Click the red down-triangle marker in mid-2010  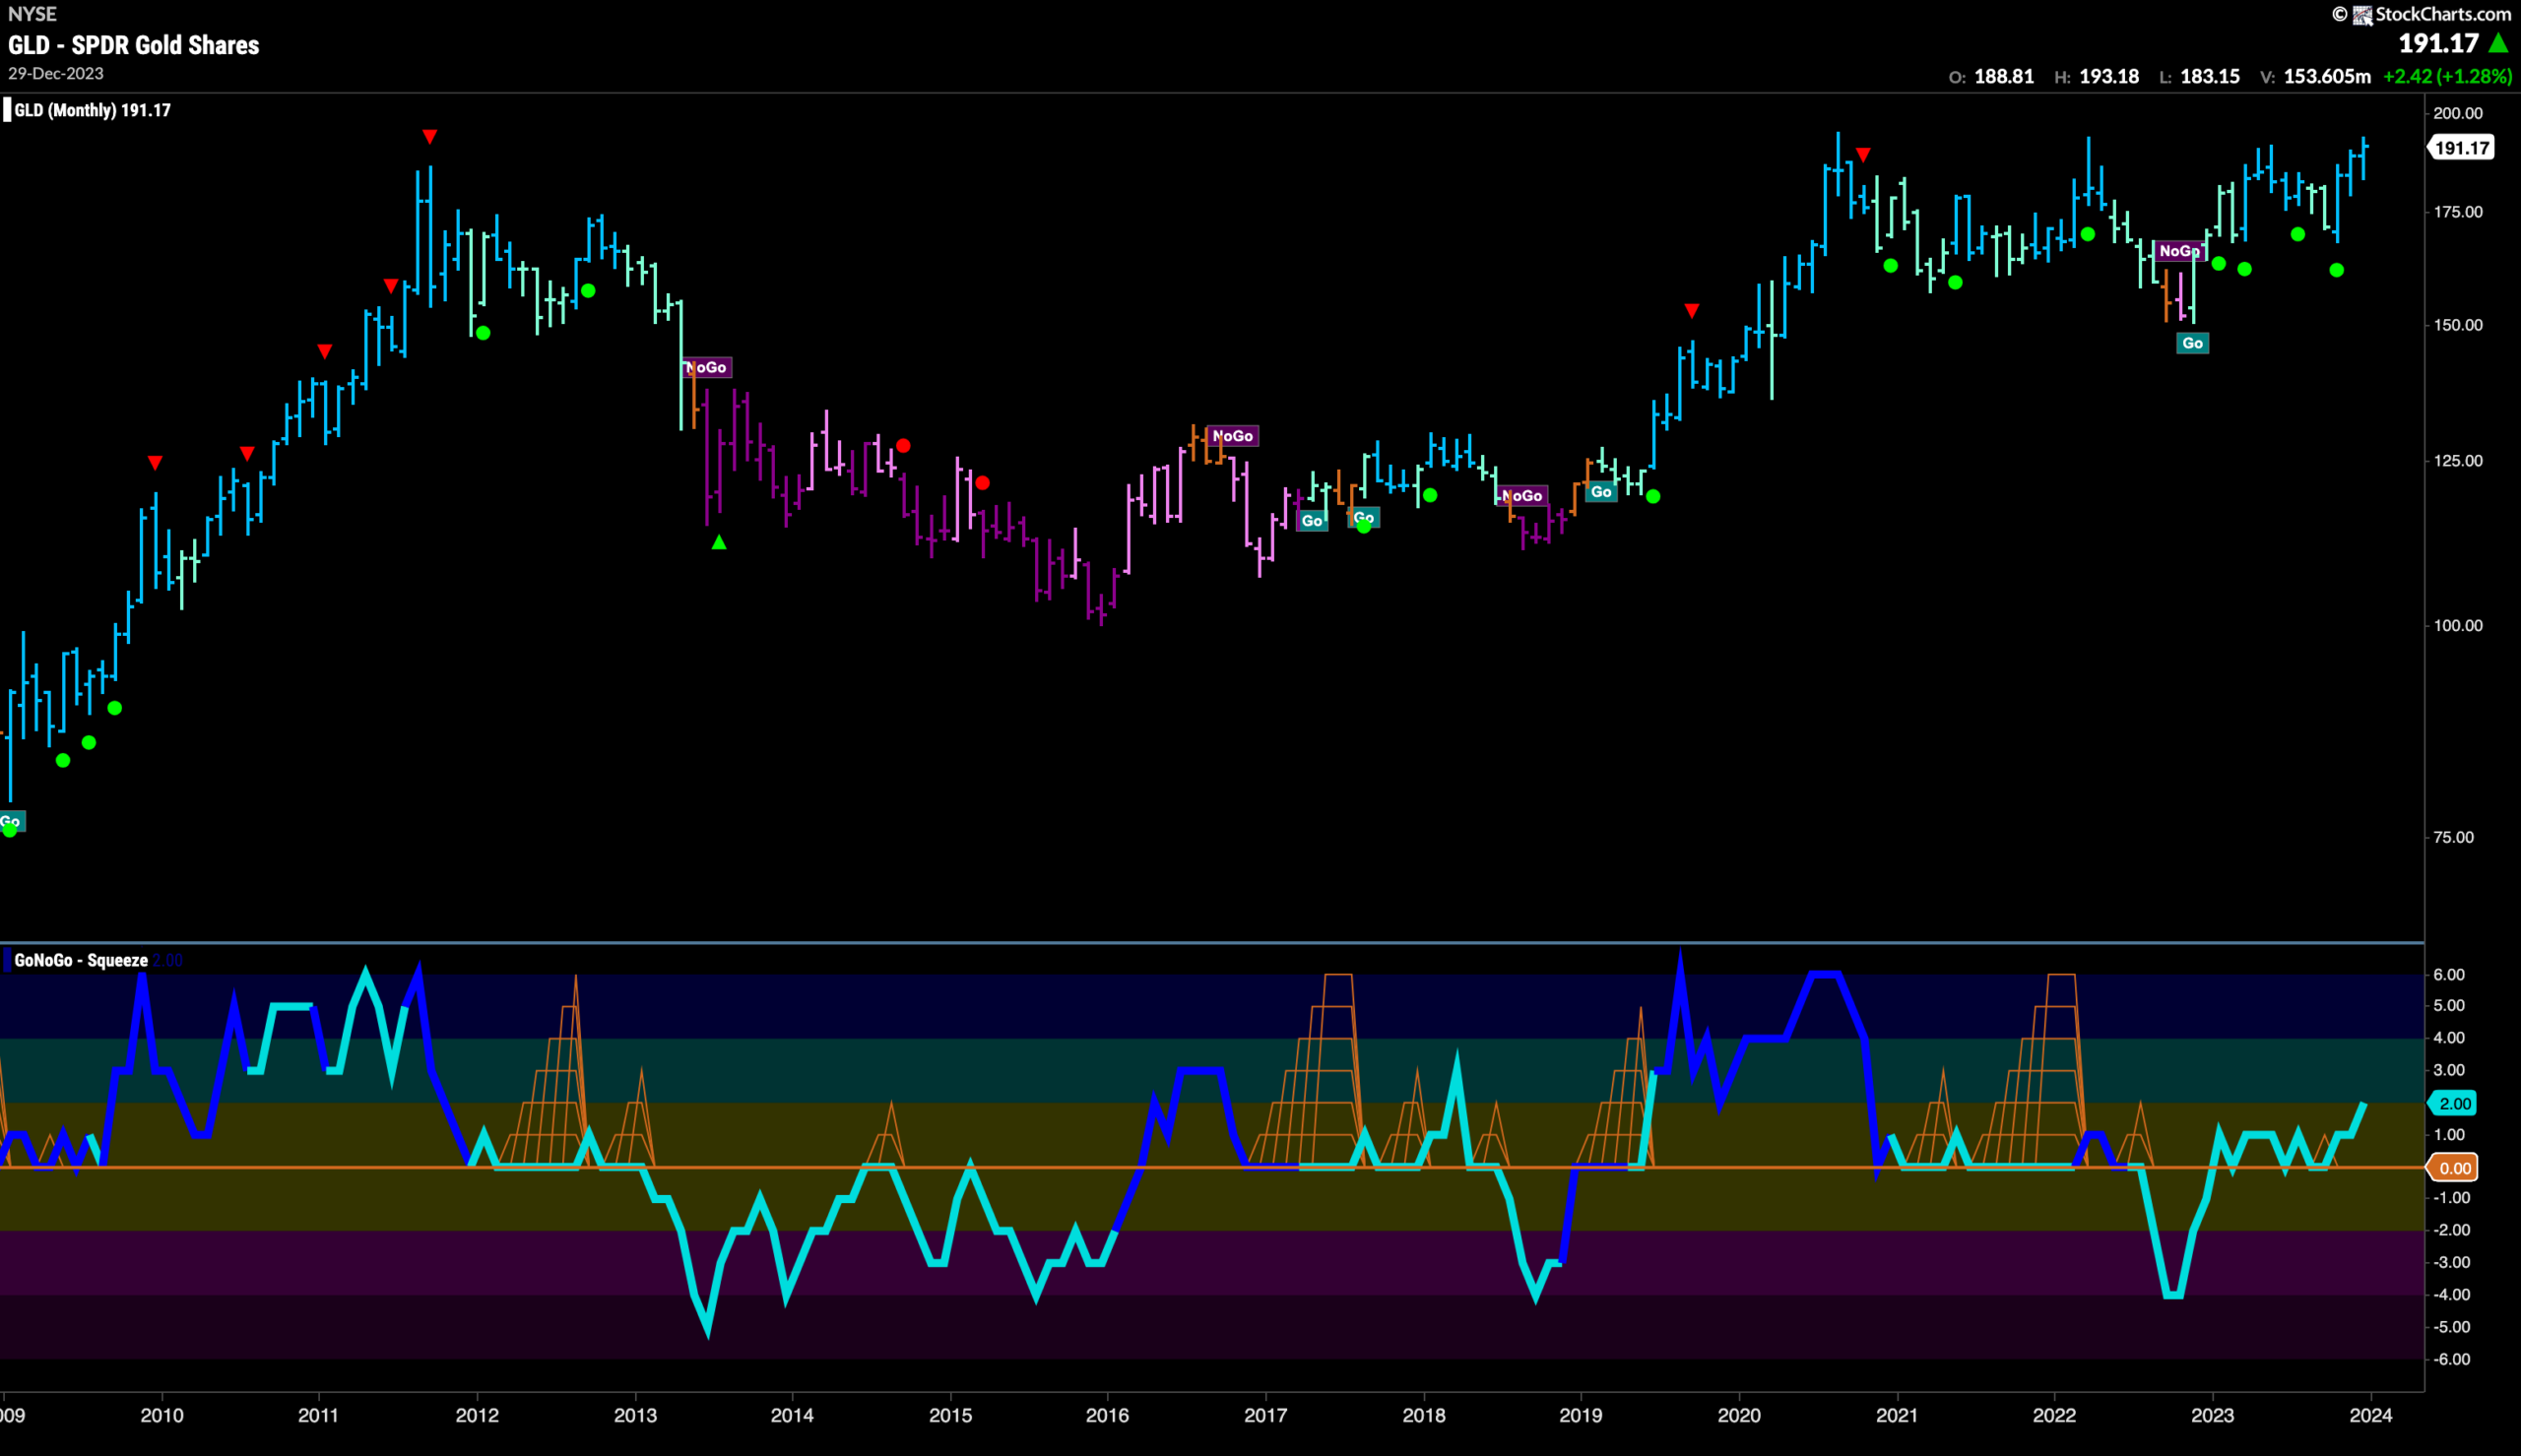pyautogui.click(x=247, y=454)
